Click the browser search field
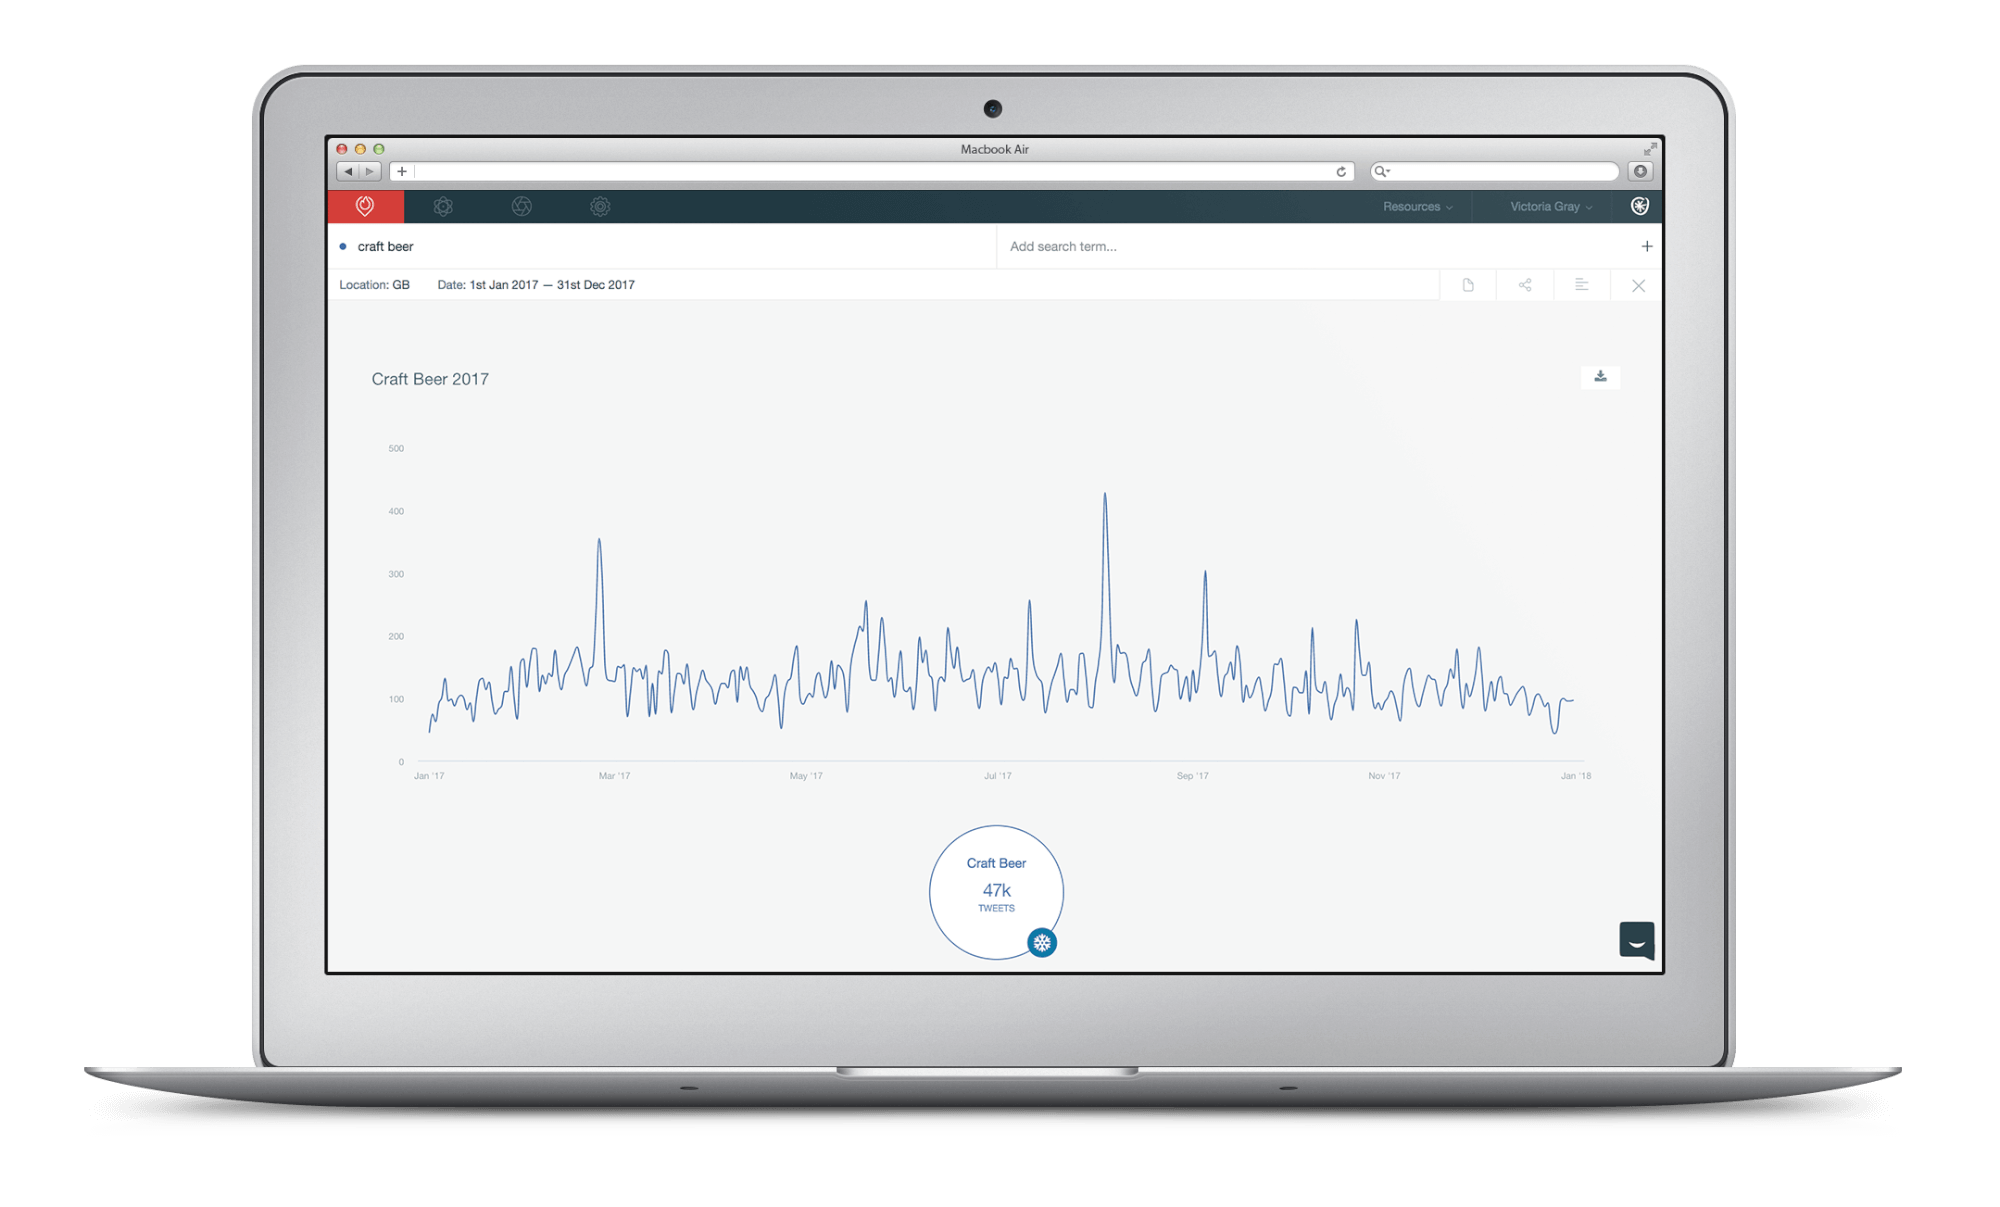The width and height of the screenshot is (2000, 1207). (x=1495, y=172)
